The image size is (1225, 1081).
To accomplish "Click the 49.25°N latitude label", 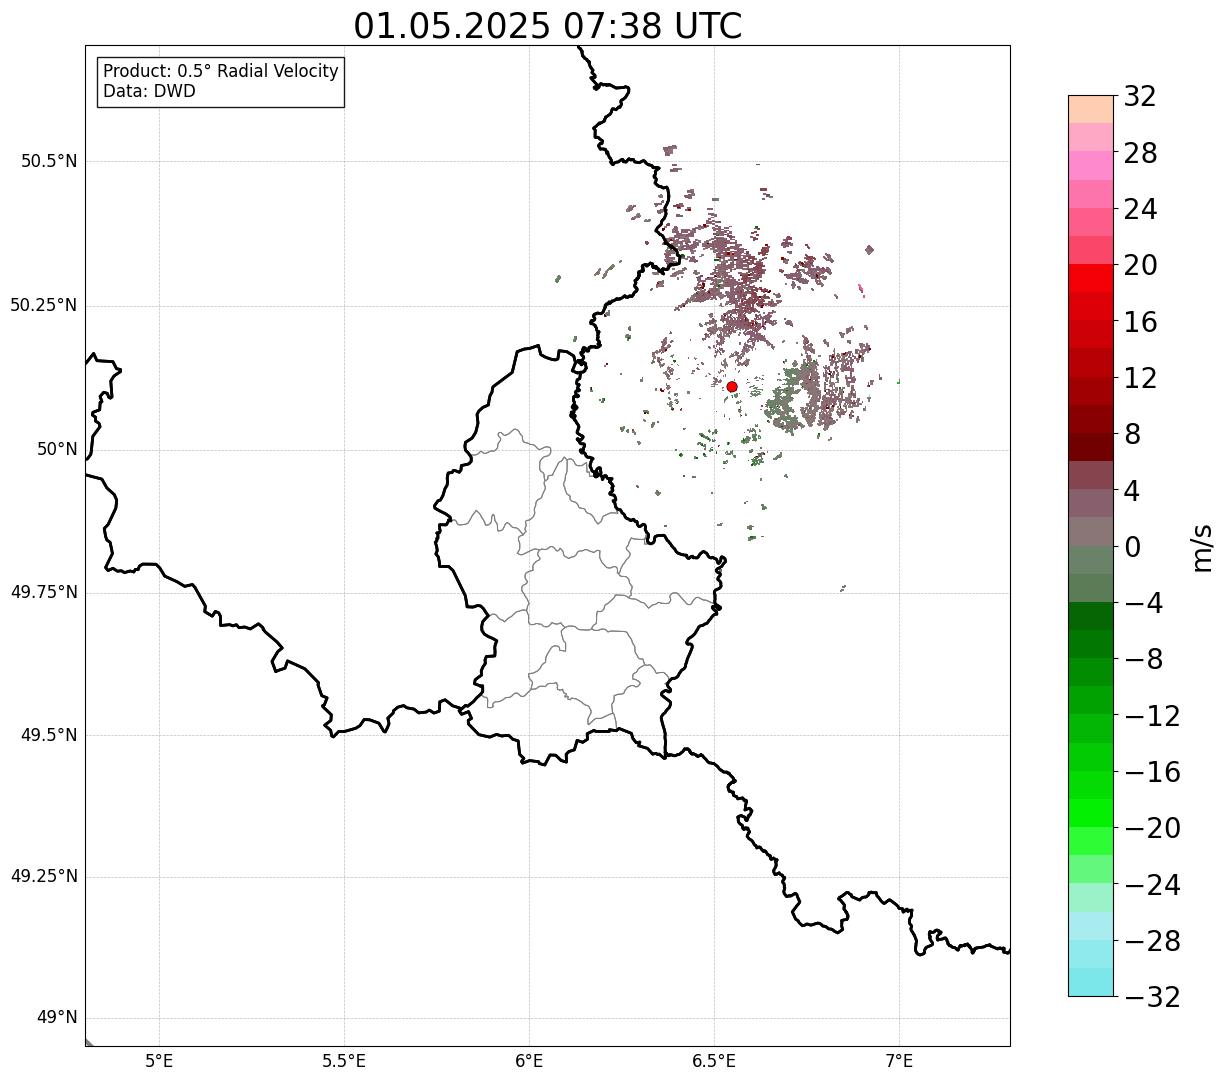I will 43,876.
